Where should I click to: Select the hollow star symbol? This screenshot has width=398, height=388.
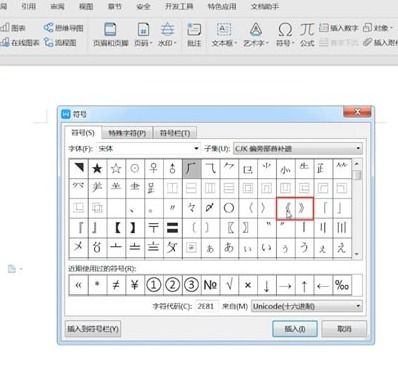(116, 168)
